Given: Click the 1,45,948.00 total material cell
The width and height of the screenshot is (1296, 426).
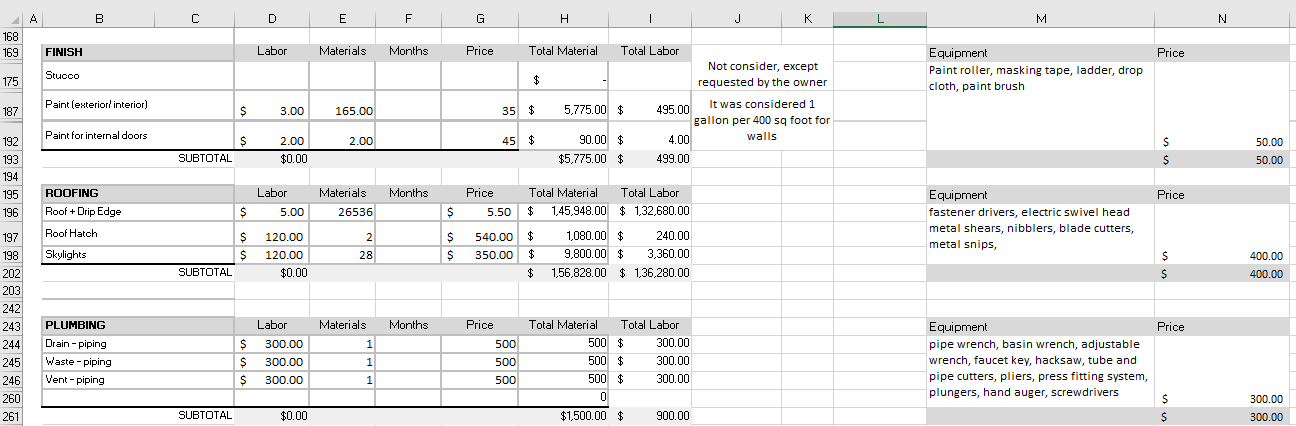Looking at the screenshot, I should click(x=565, y=212).
